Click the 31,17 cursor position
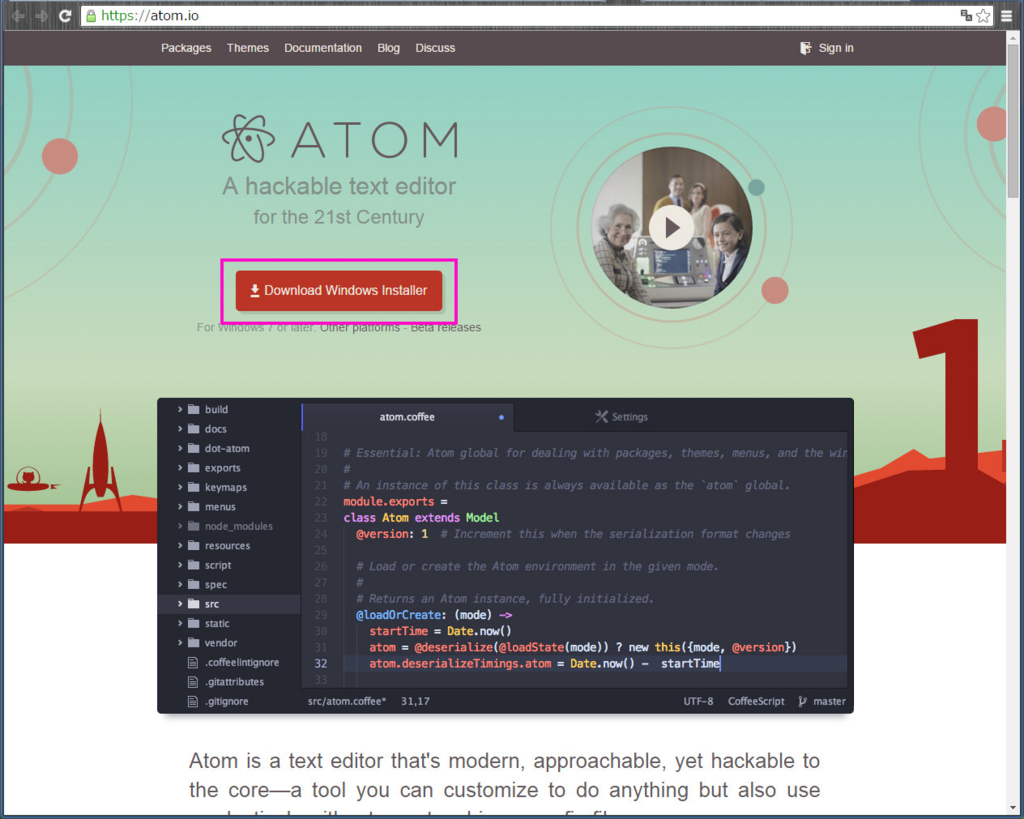The image size is (1024, 819). point(415,701)
